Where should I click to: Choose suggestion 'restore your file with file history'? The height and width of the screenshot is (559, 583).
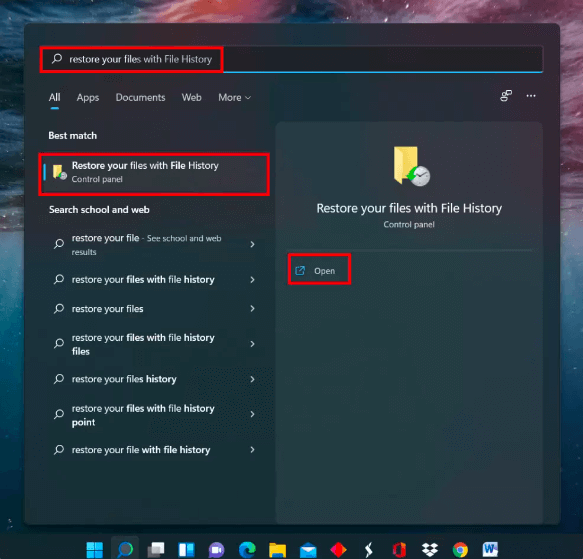[x=141, y=450]
